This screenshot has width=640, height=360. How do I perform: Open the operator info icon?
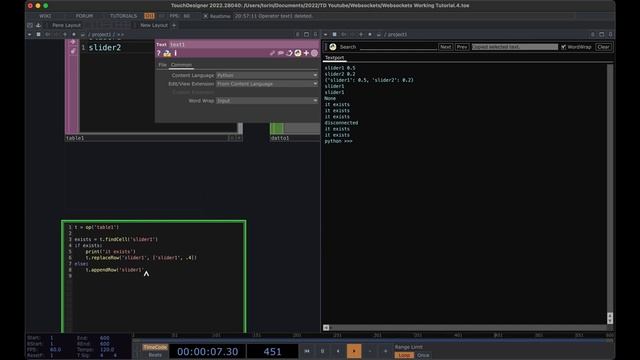pyautogui.click(x=176, y=53)
